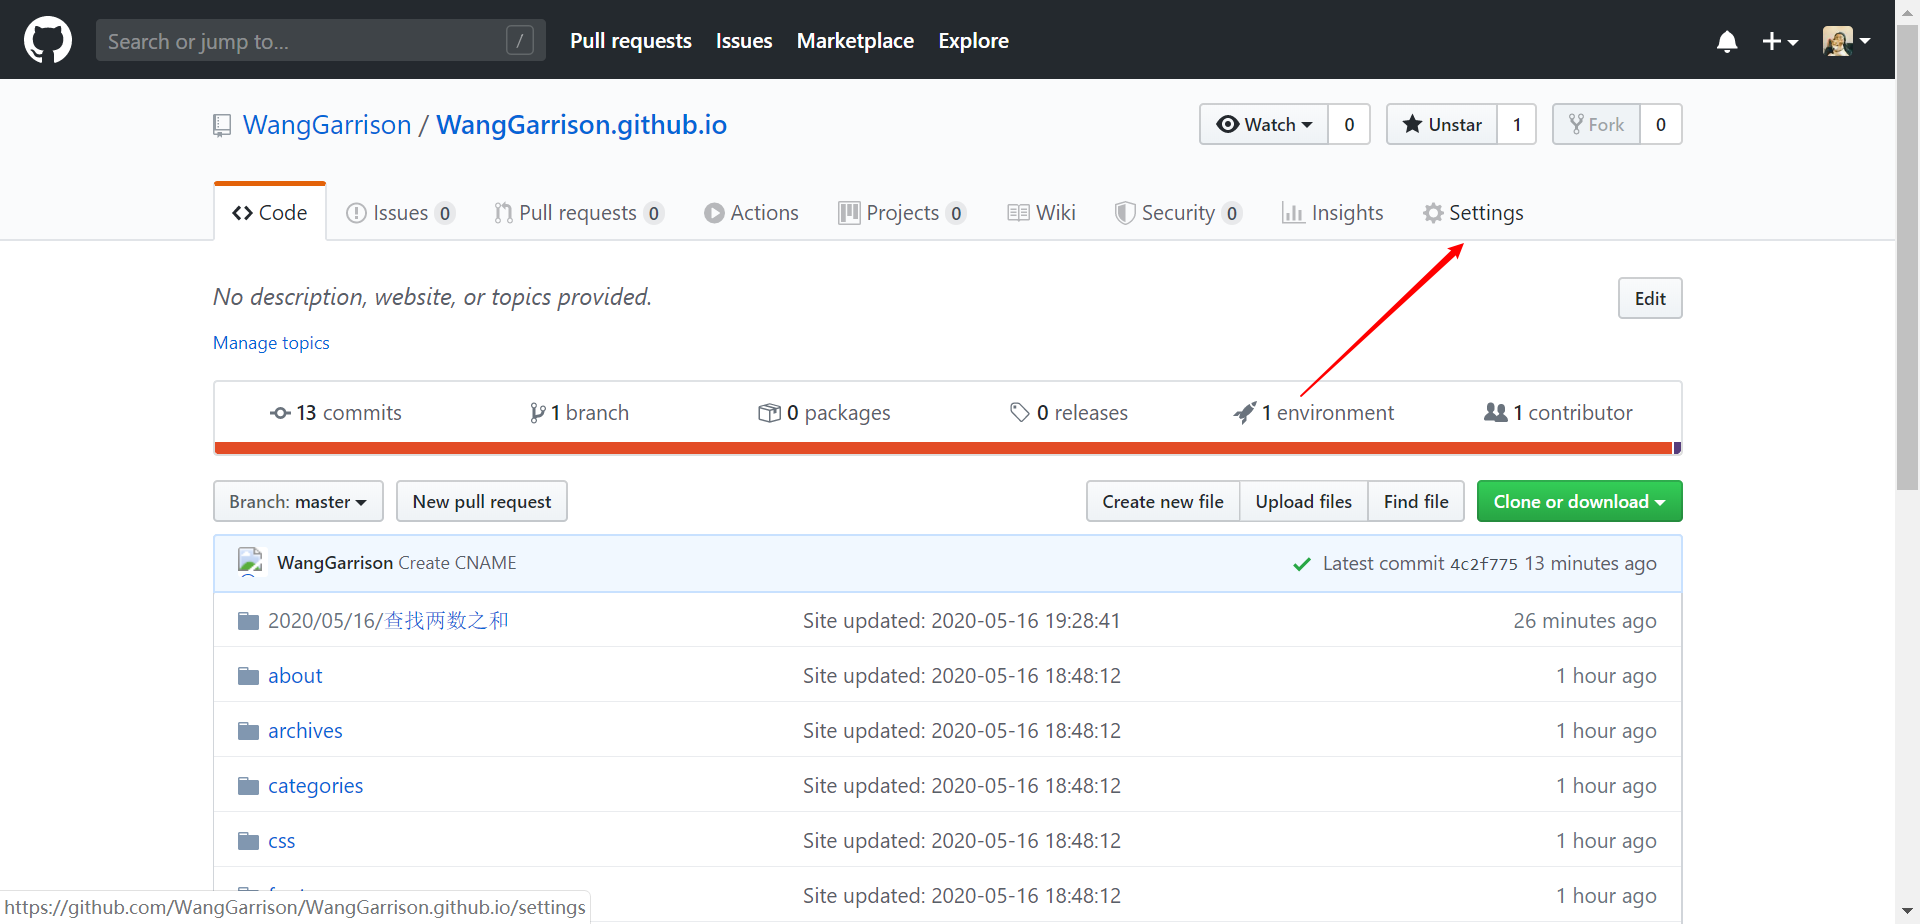Switch to the repository Pull requests tab
1920x924 pixels.
(578, 213)
